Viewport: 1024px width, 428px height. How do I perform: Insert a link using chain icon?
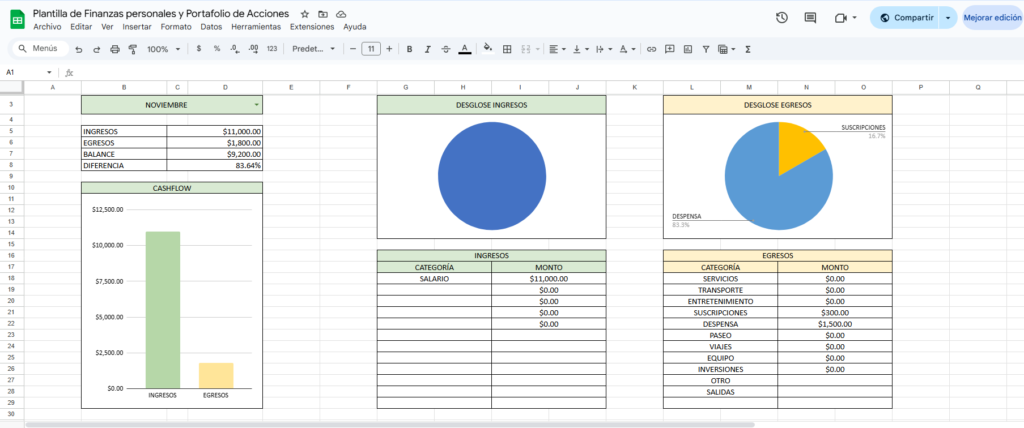tap(652, 48)
